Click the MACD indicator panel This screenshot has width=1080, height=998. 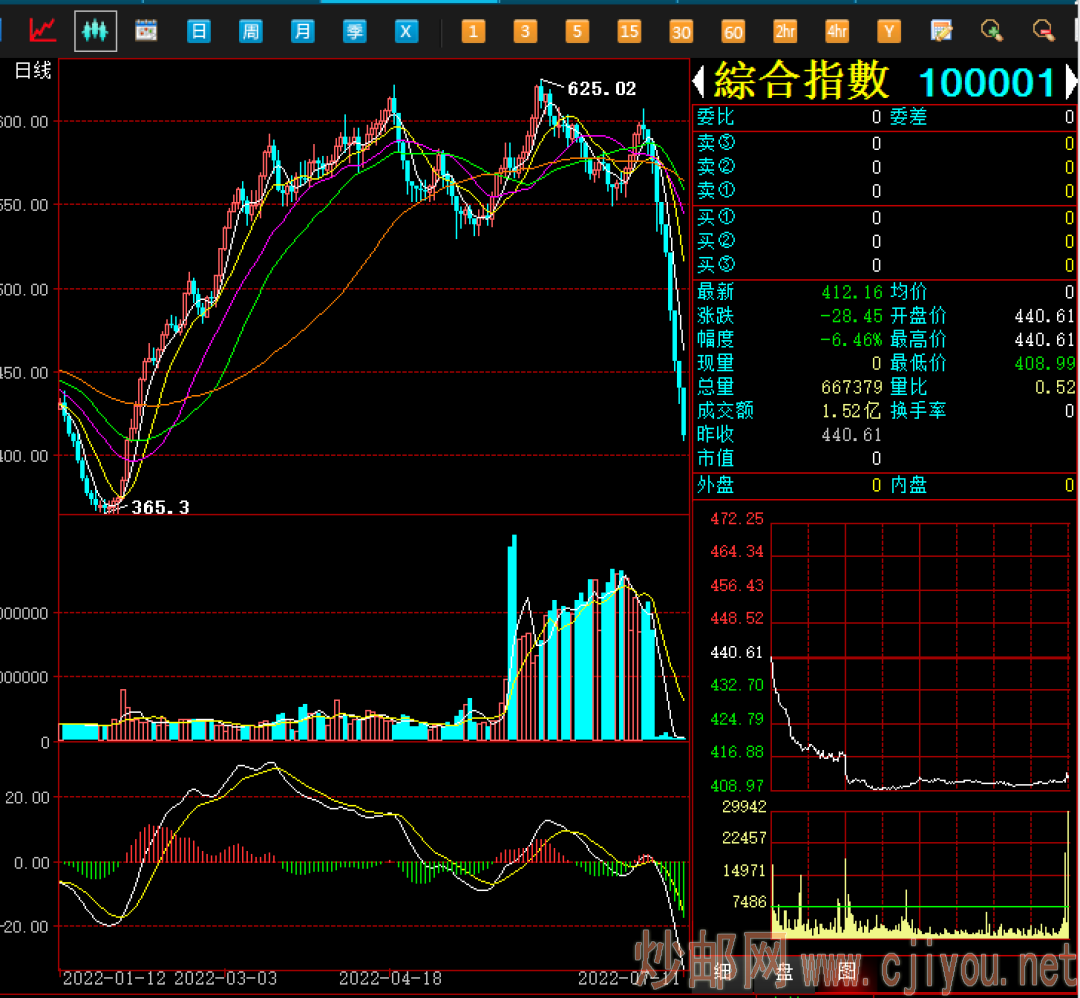click(x=373, y=855)
